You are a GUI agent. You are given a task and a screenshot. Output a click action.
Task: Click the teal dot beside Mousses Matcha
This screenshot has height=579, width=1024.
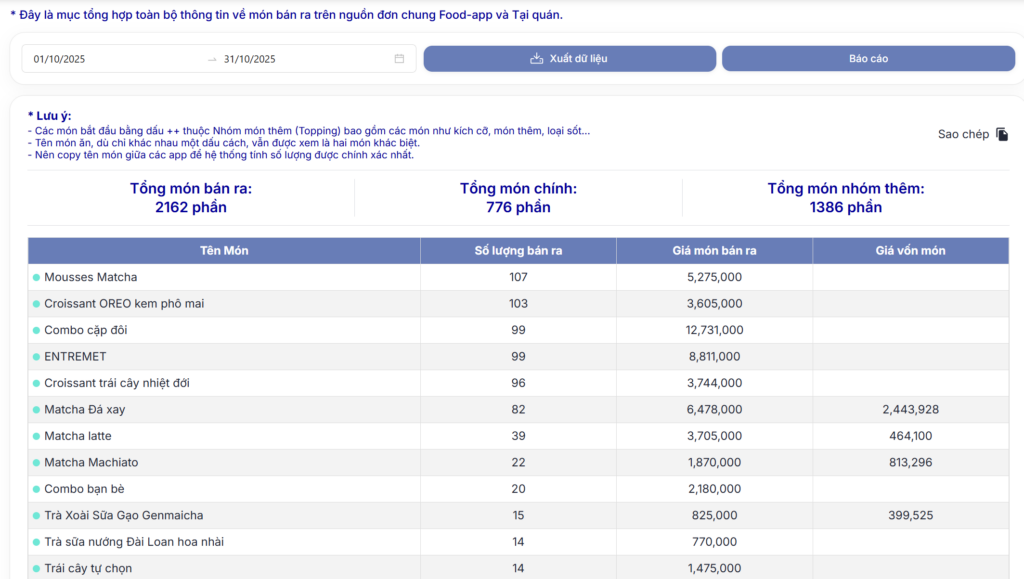click(36, 277)
